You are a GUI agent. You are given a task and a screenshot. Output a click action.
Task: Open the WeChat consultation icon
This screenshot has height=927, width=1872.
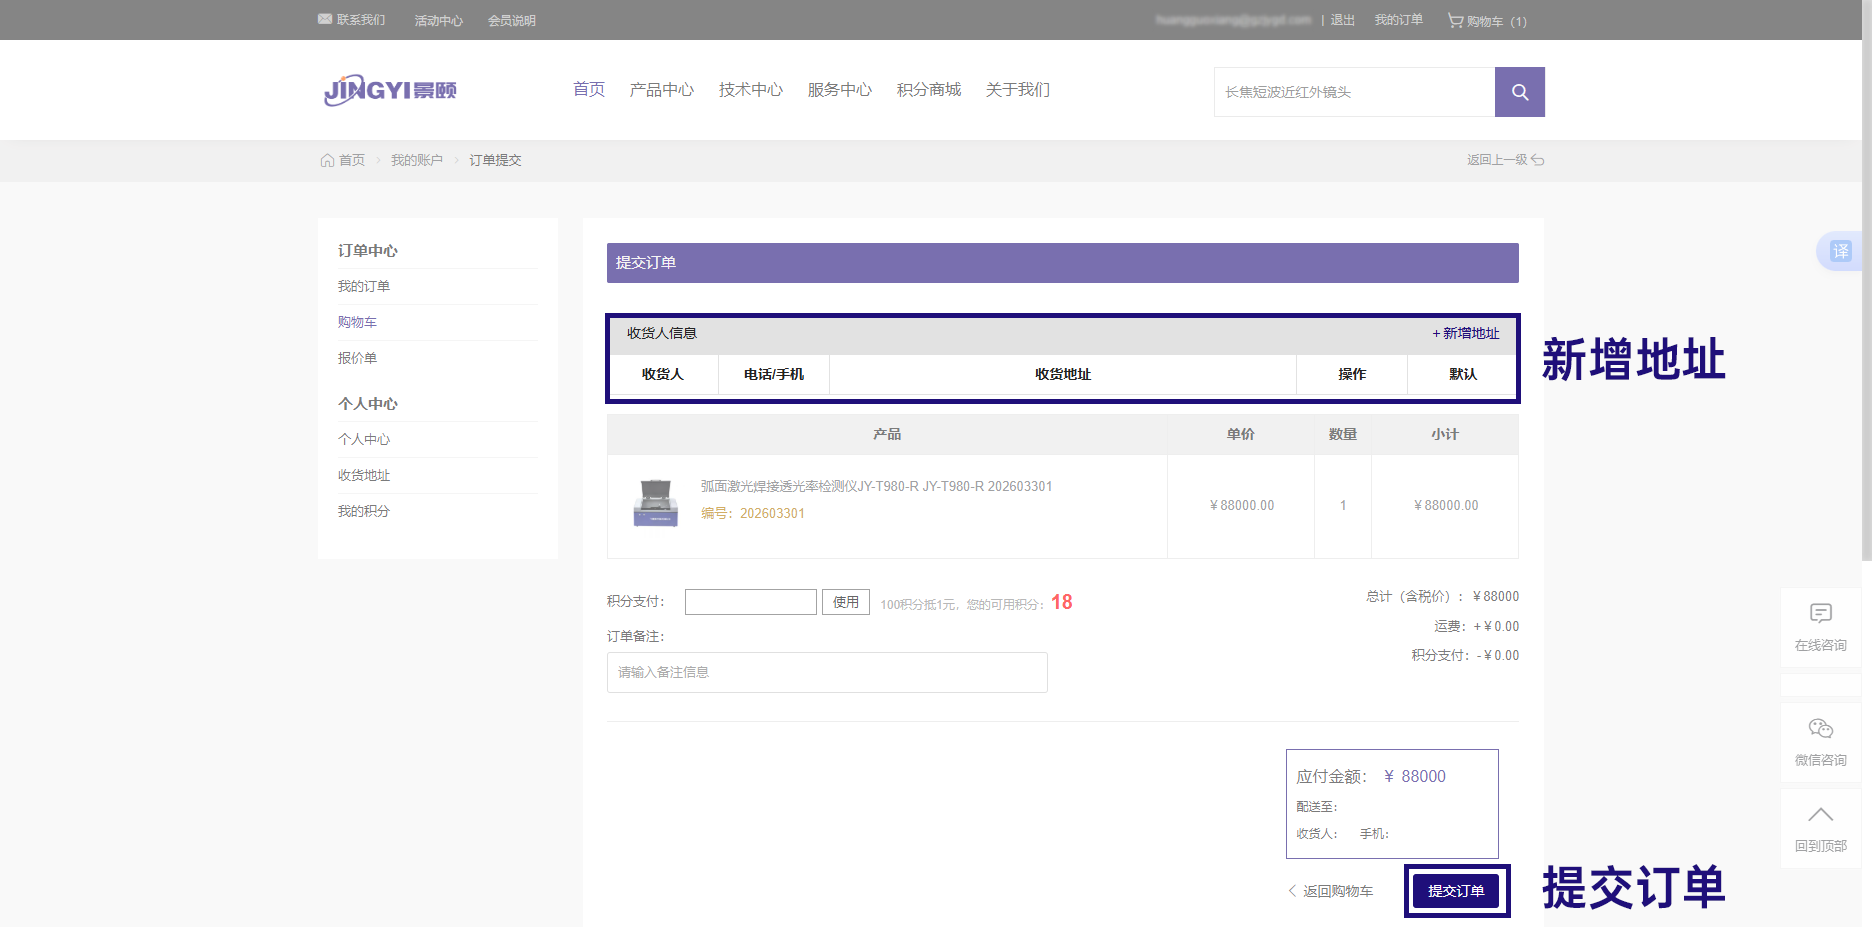coord(1820,728)
